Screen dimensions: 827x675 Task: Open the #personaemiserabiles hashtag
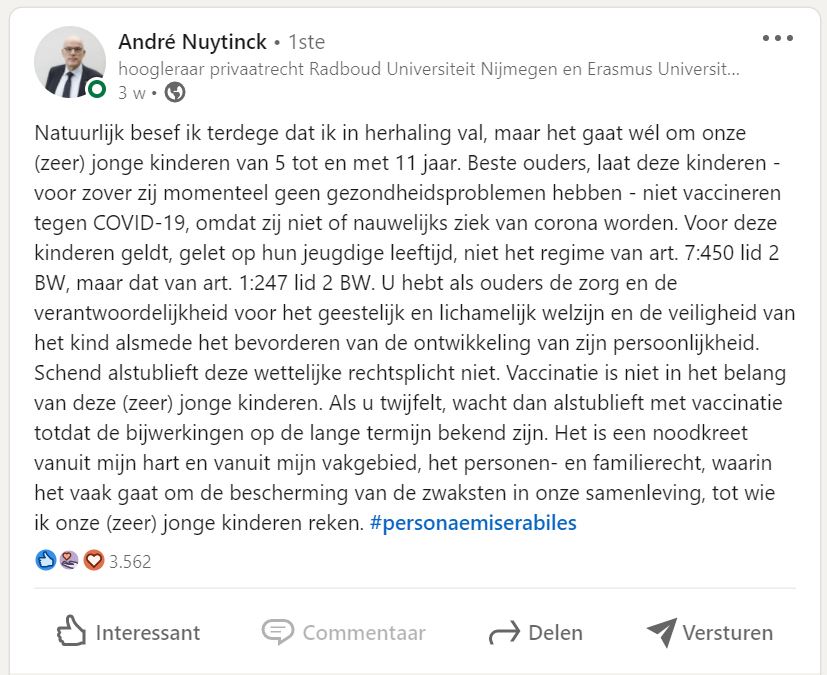click(x=473, y=523)
